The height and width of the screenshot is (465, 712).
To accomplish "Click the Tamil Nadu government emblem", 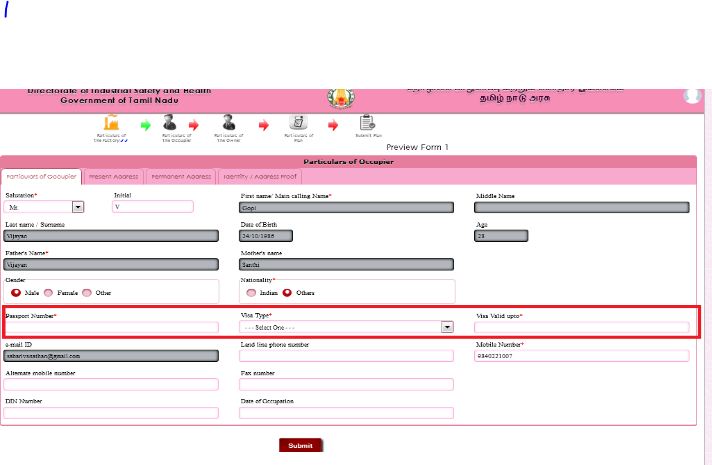I will click(x=341, y=98).
